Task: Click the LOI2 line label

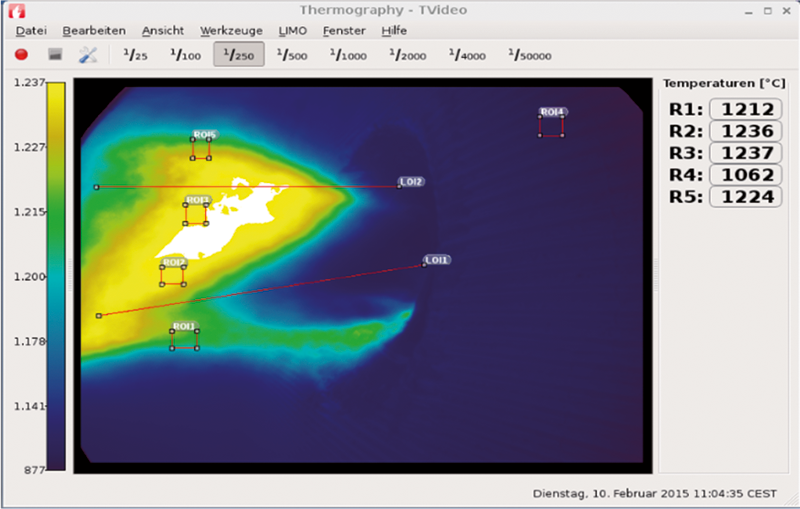Action: [411, 182]
